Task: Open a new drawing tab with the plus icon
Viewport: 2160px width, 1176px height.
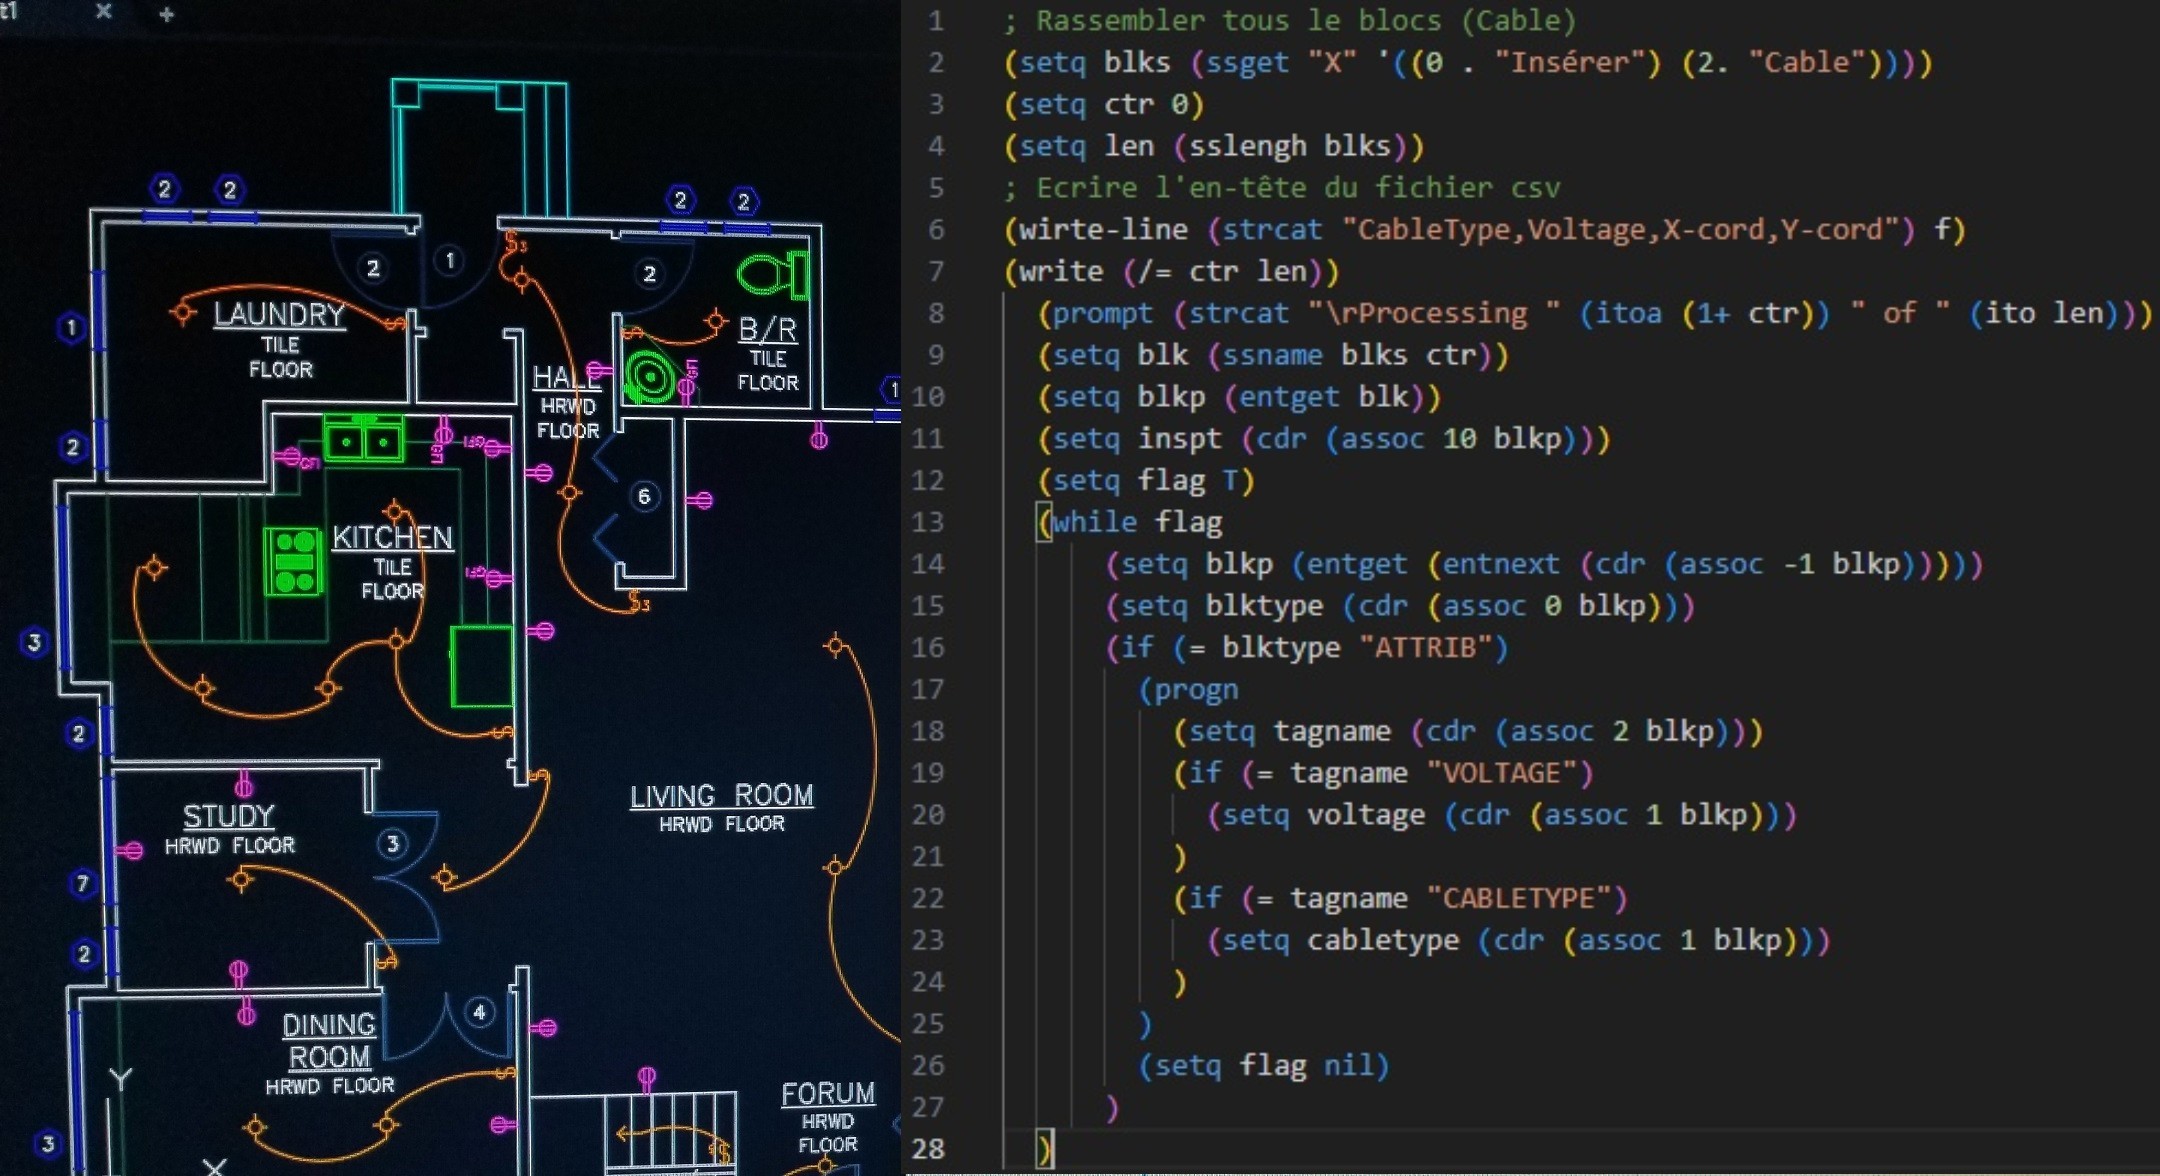Action: point(168,15)
